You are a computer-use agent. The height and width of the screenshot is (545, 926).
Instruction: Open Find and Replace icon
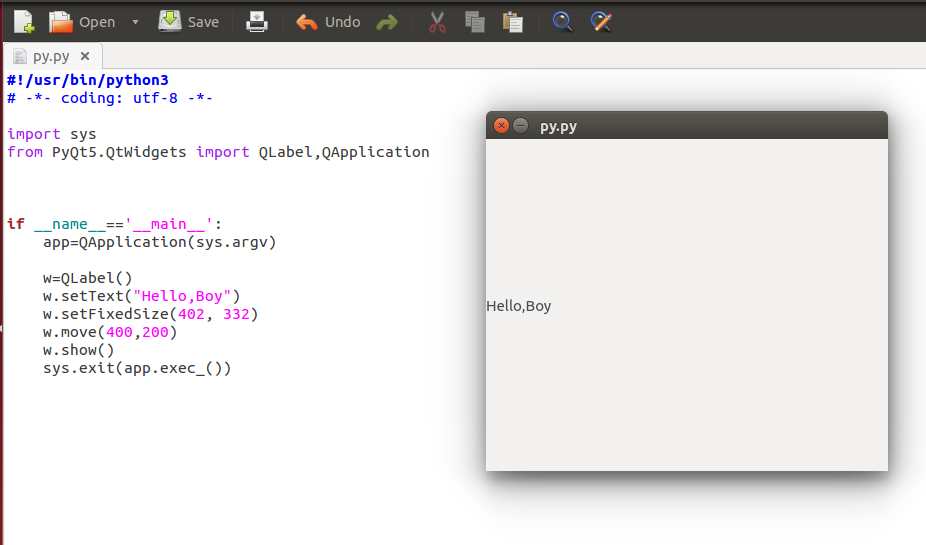[601, 22]
